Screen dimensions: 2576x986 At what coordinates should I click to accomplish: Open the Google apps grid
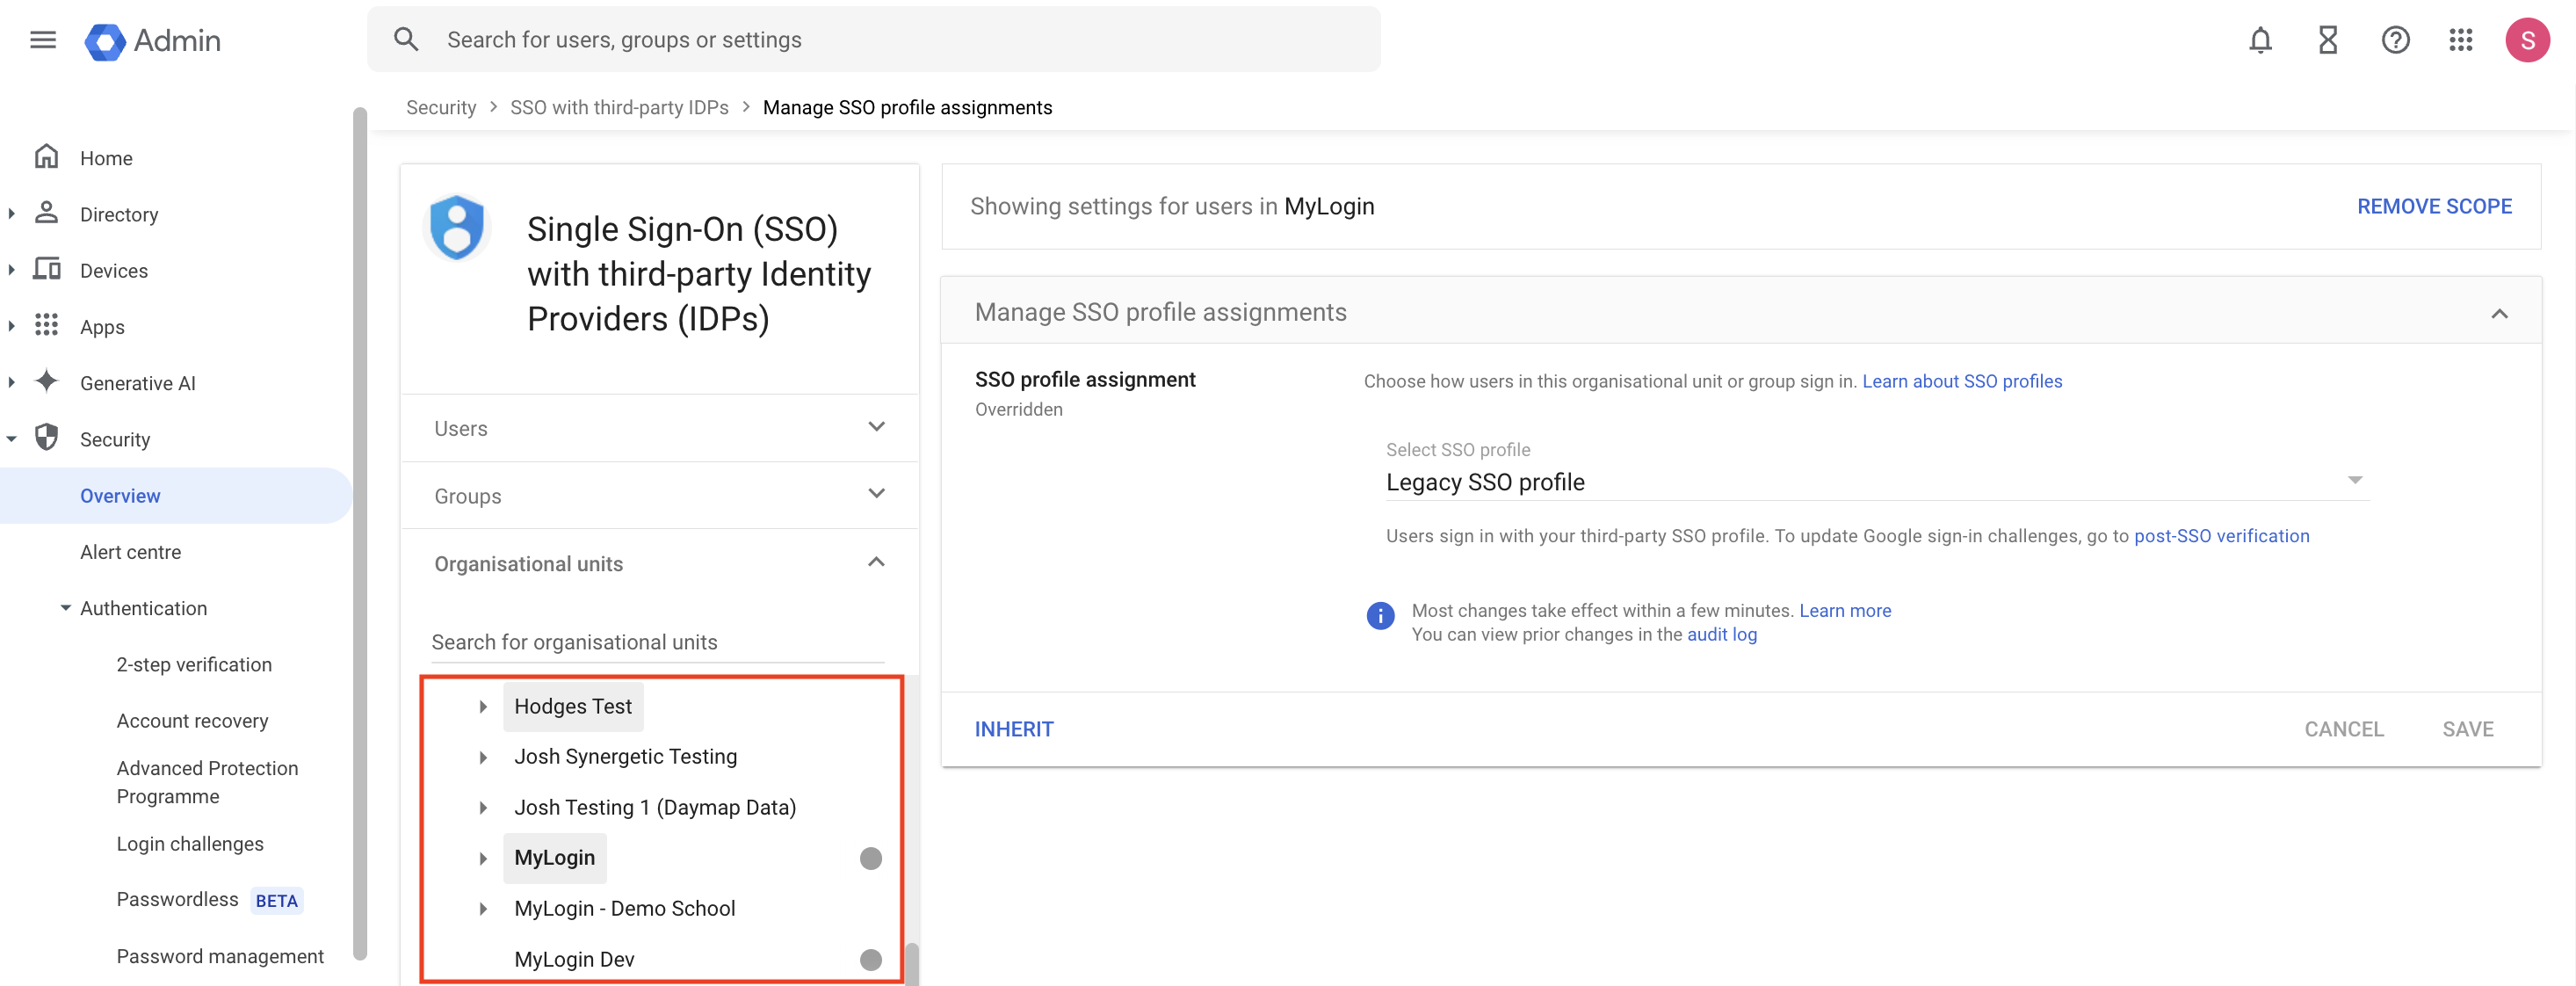click(x=2461, y=40)
